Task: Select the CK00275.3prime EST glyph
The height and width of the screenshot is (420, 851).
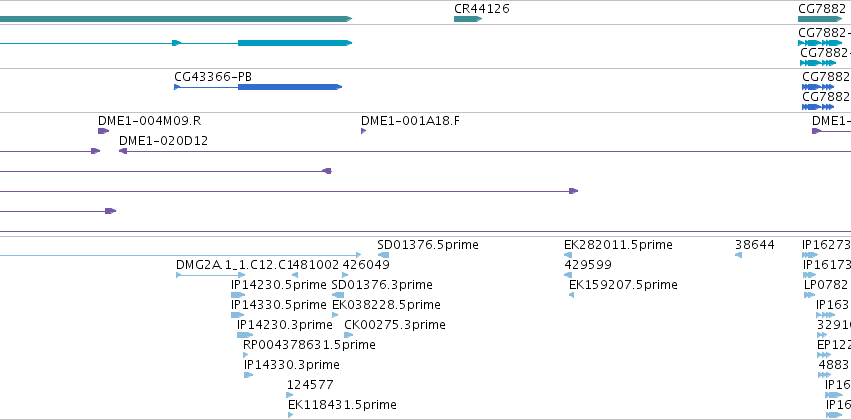Action: 348,335
